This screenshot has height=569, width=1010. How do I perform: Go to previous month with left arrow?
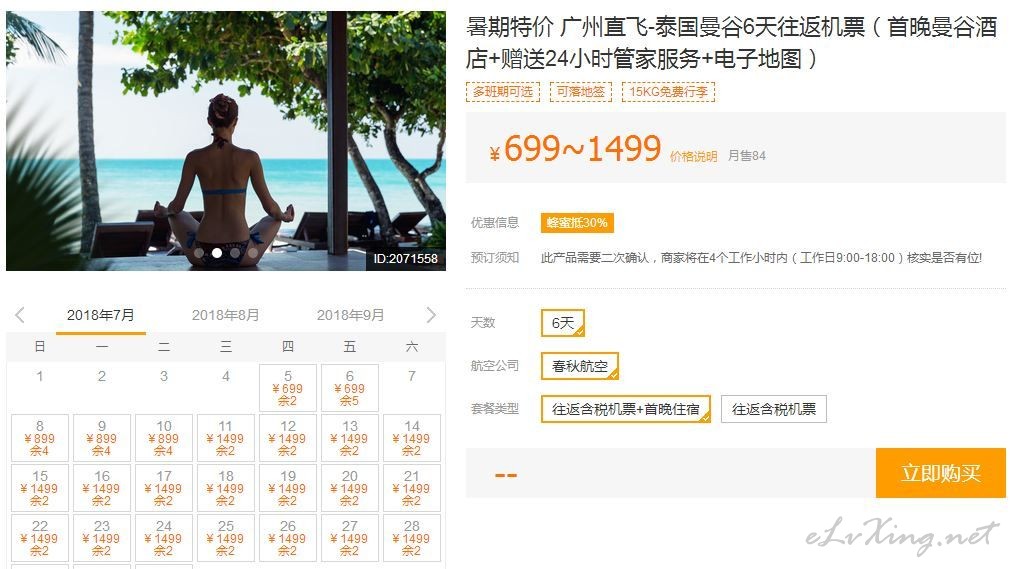pyautogui.click(x=20, y=315)
